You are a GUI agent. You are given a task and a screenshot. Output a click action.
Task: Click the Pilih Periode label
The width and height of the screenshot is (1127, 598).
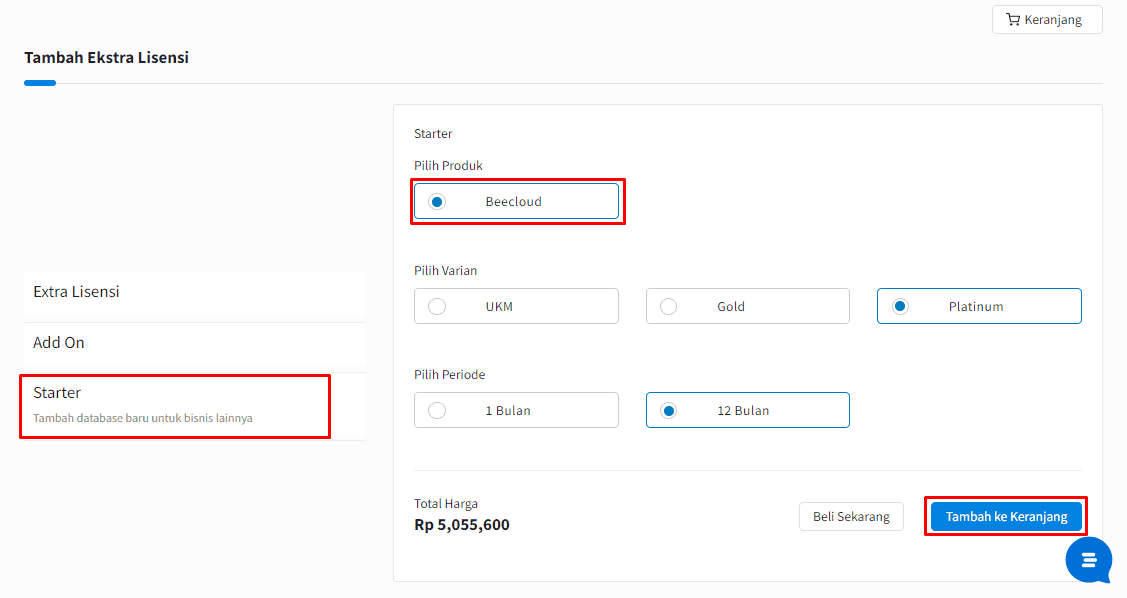(450, 374)
